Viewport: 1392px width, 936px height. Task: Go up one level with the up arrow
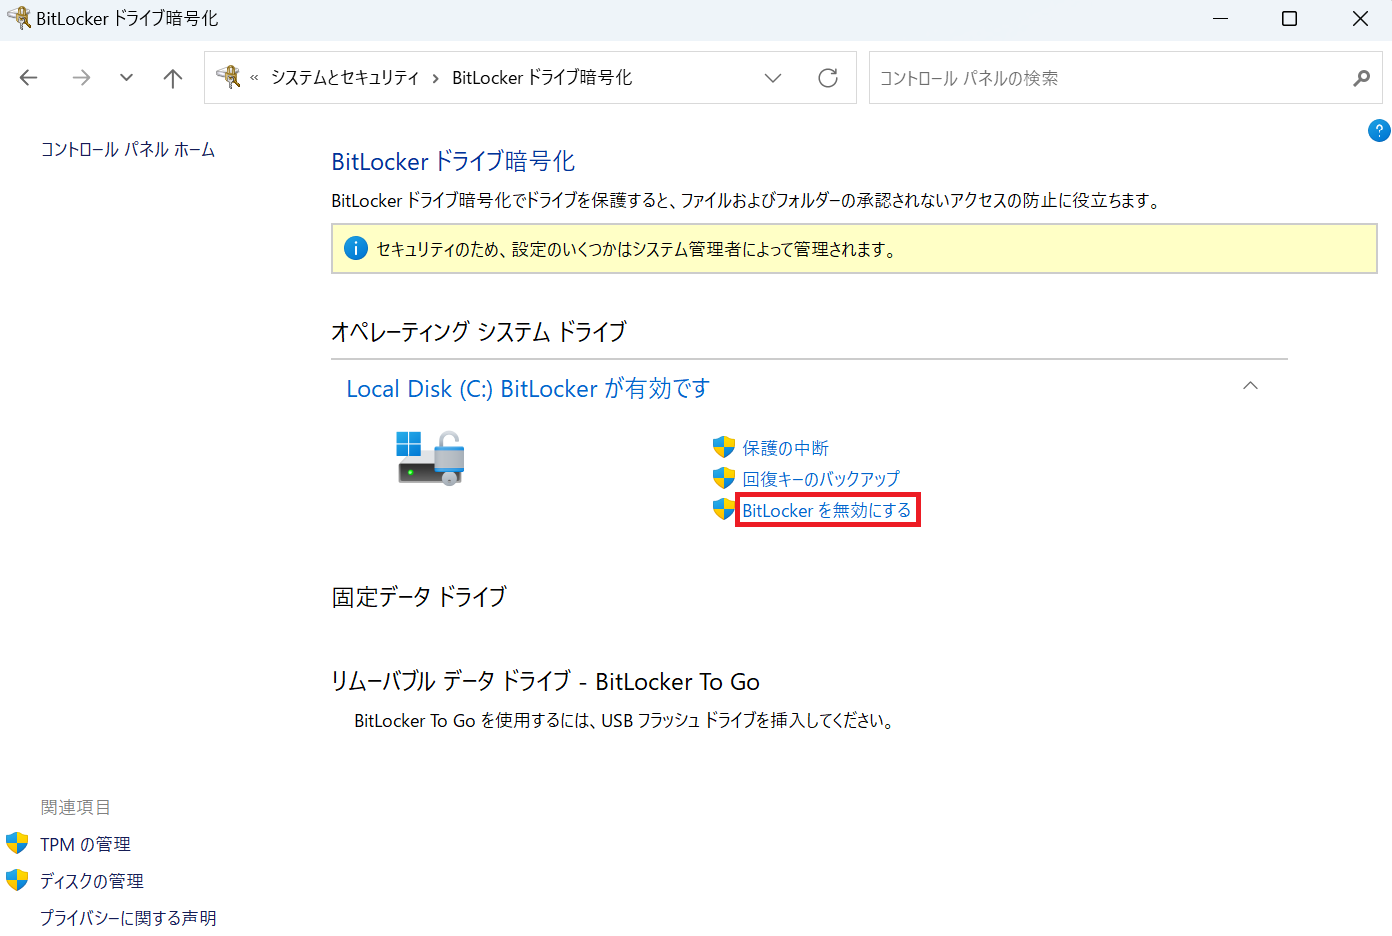click(173, 78)
